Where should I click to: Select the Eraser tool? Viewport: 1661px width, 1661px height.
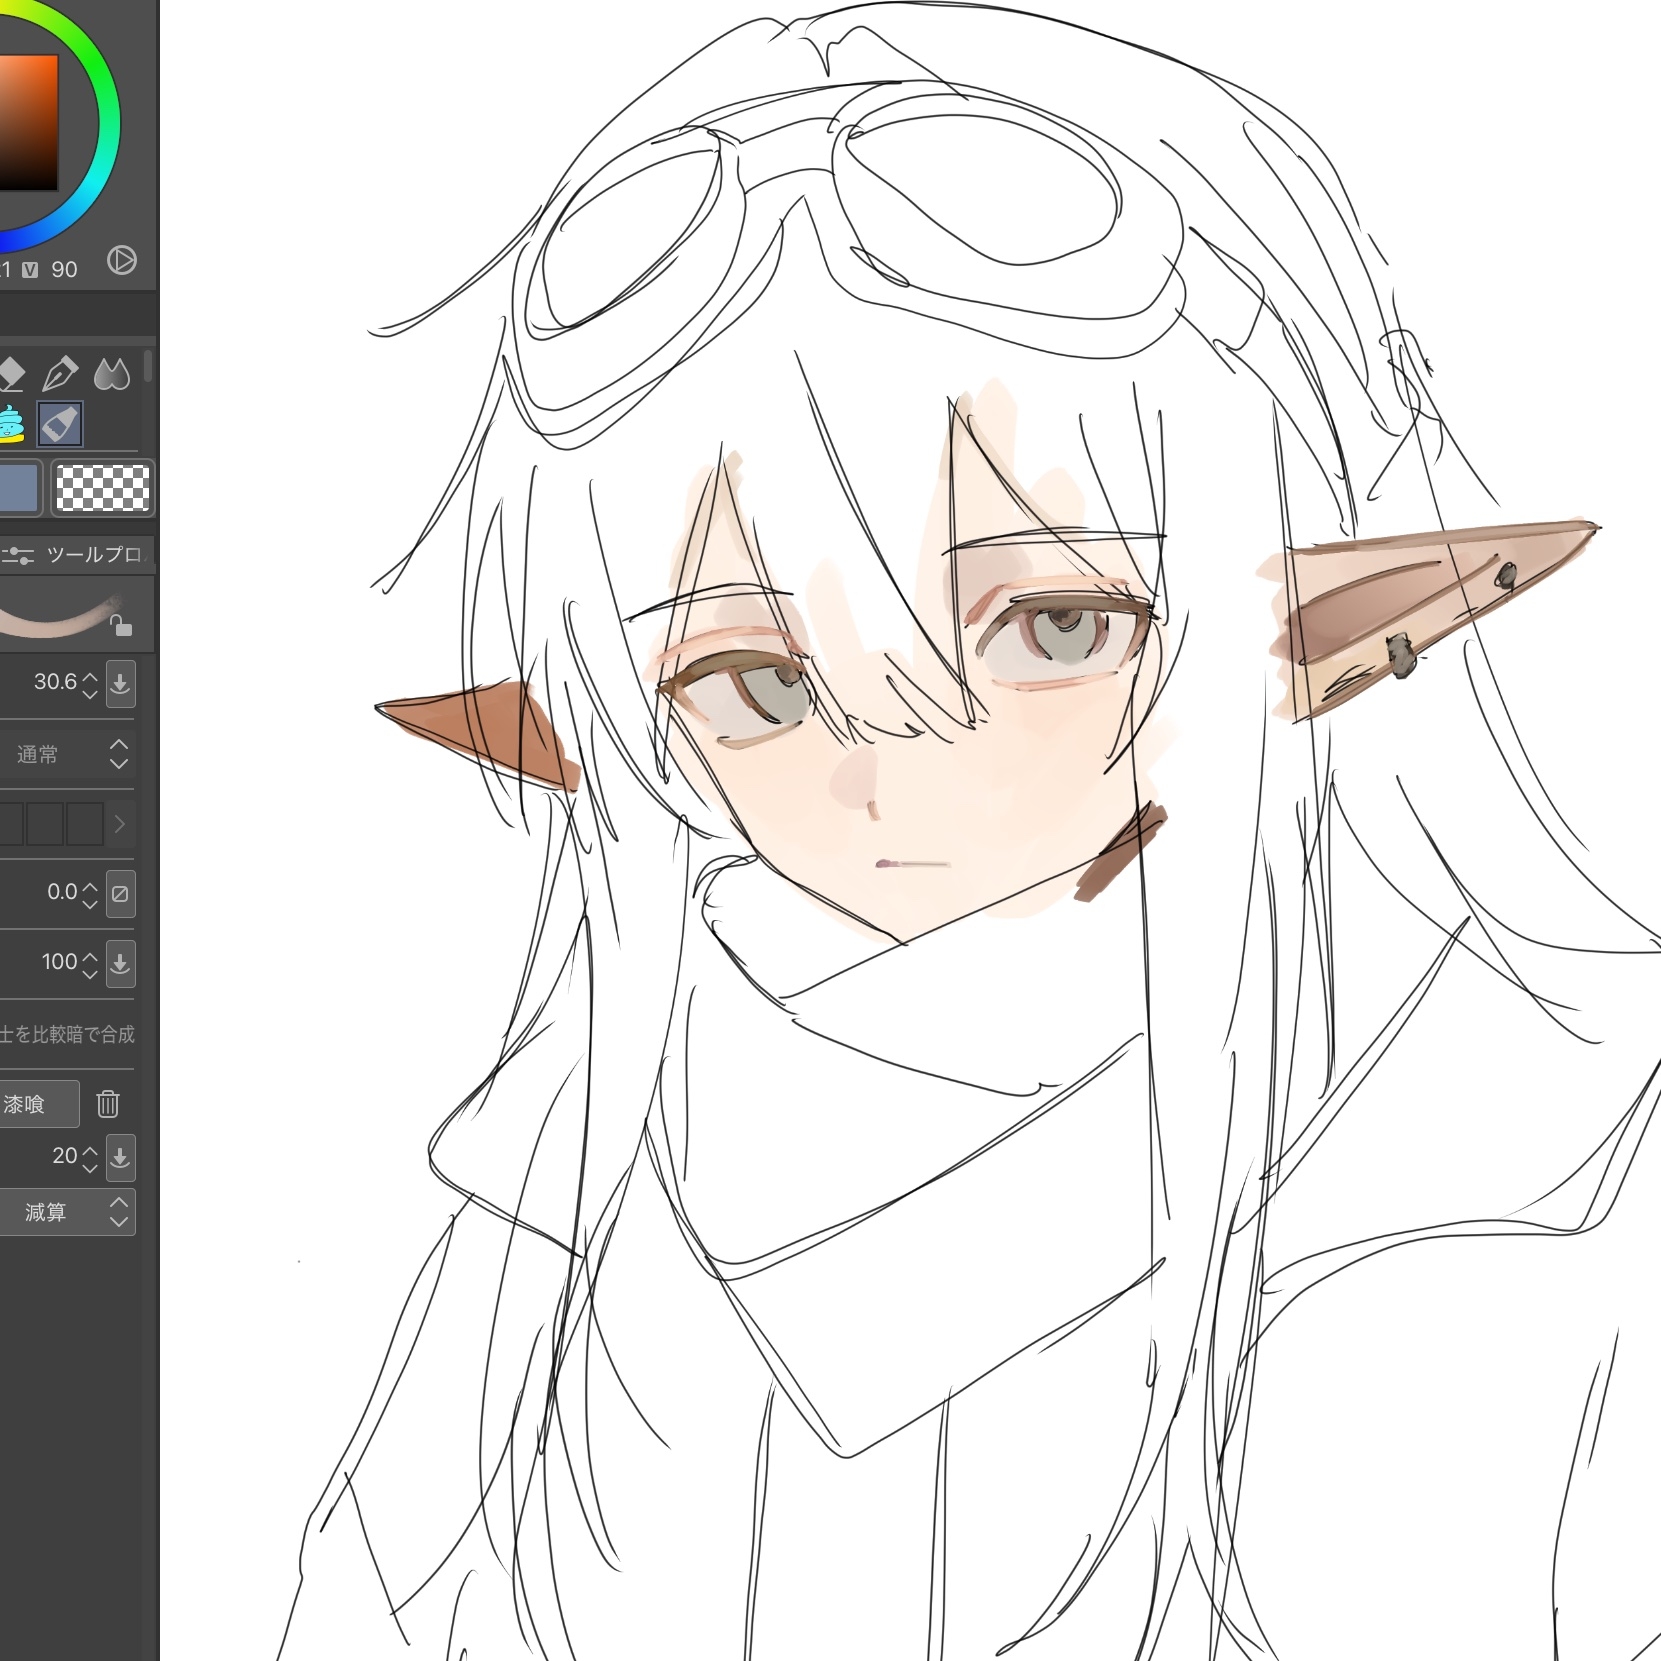click(10, 374)
